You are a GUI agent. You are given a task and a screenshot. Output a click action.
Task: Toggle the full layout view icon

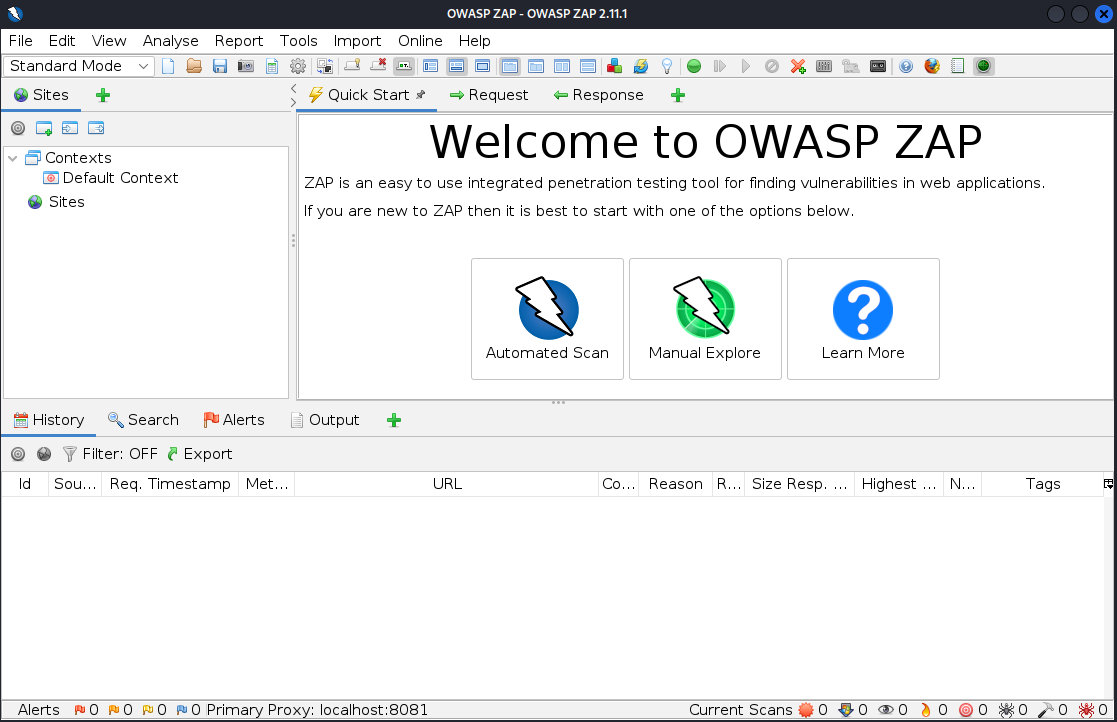pyautogui.click(x=482, y=66)
